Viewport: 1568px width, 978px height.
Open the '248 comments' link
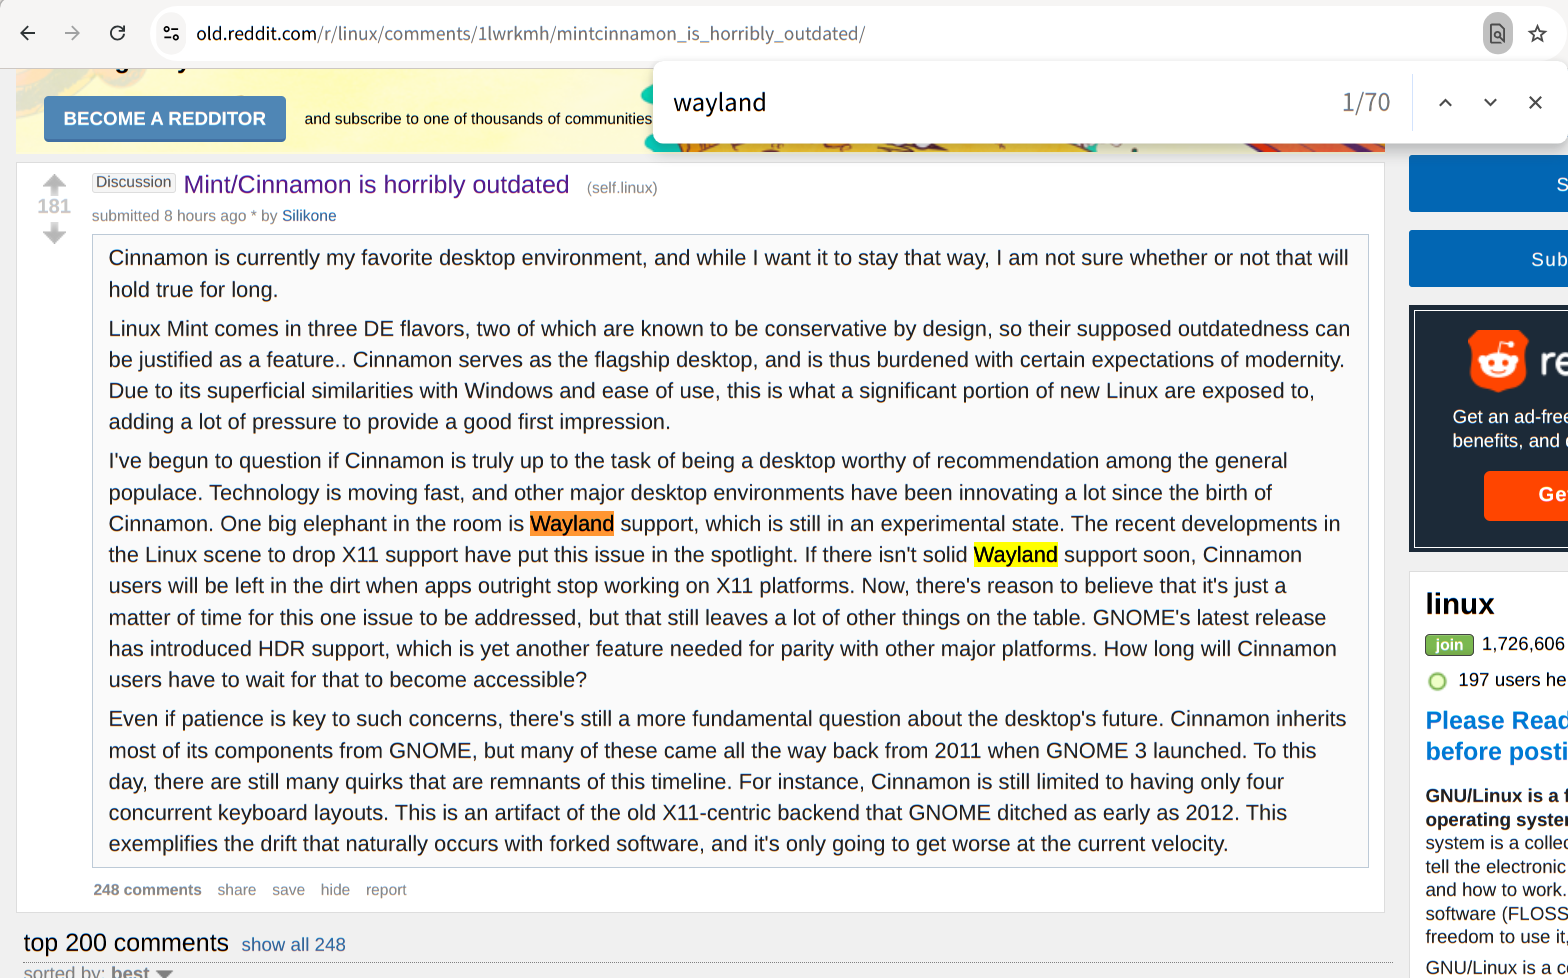[147, 890]
